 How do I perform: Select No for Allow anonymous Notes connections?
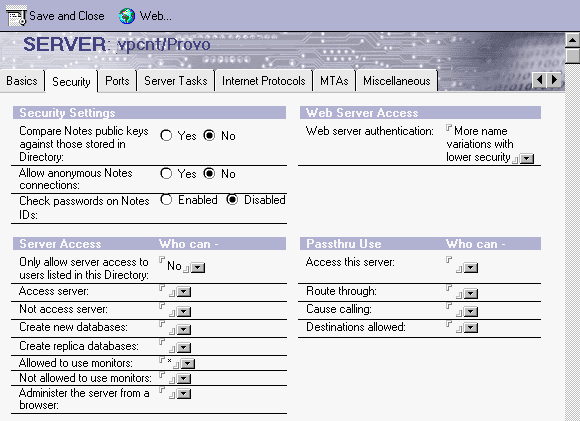click(x=209, y=174)
